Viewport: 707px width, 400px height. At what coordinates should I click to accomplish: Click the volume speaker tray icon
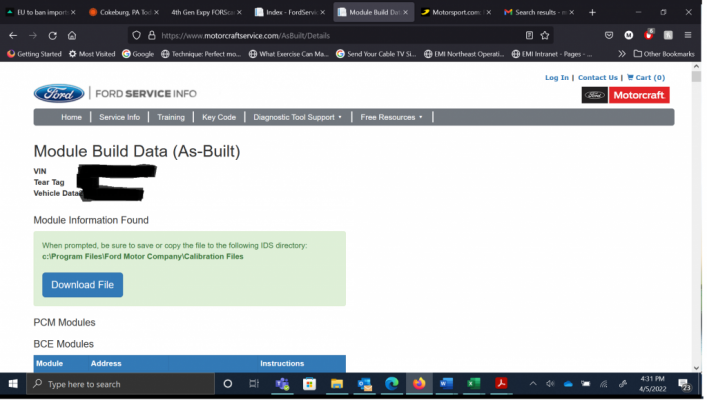[x=550, y=384]
